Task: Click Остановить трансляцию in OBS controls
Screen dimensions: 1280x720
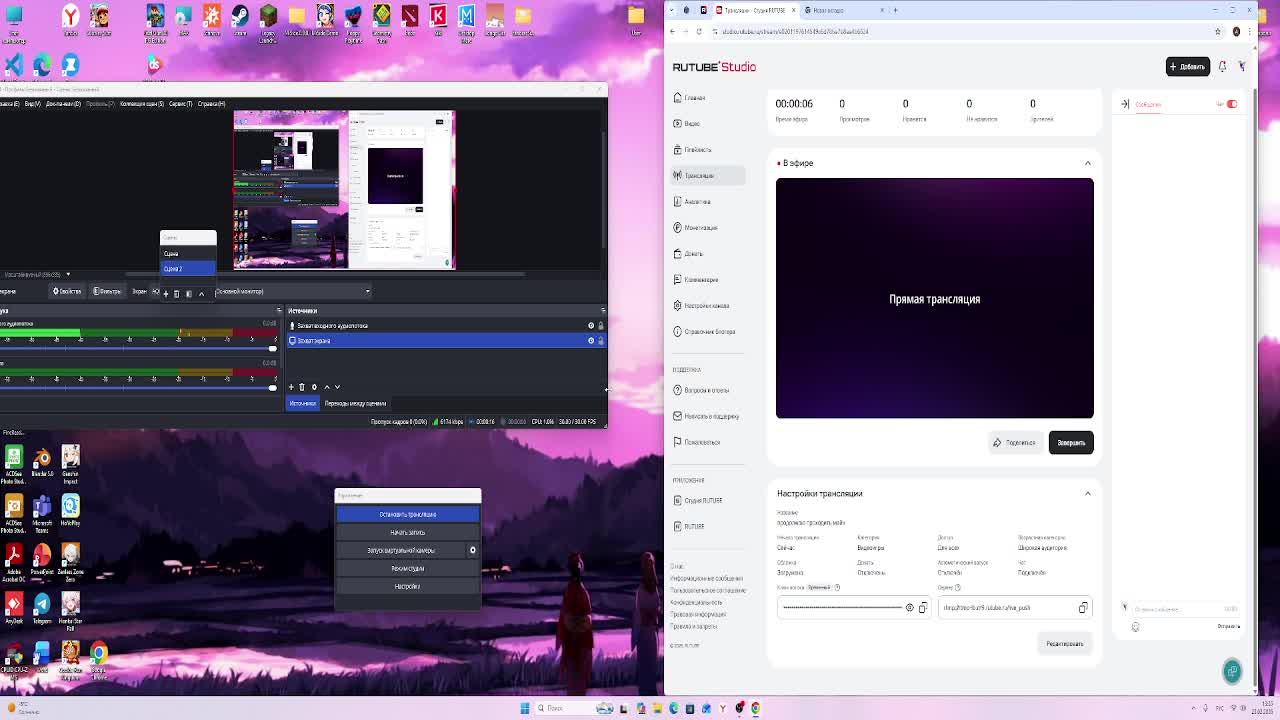Action: click(408, 514)
